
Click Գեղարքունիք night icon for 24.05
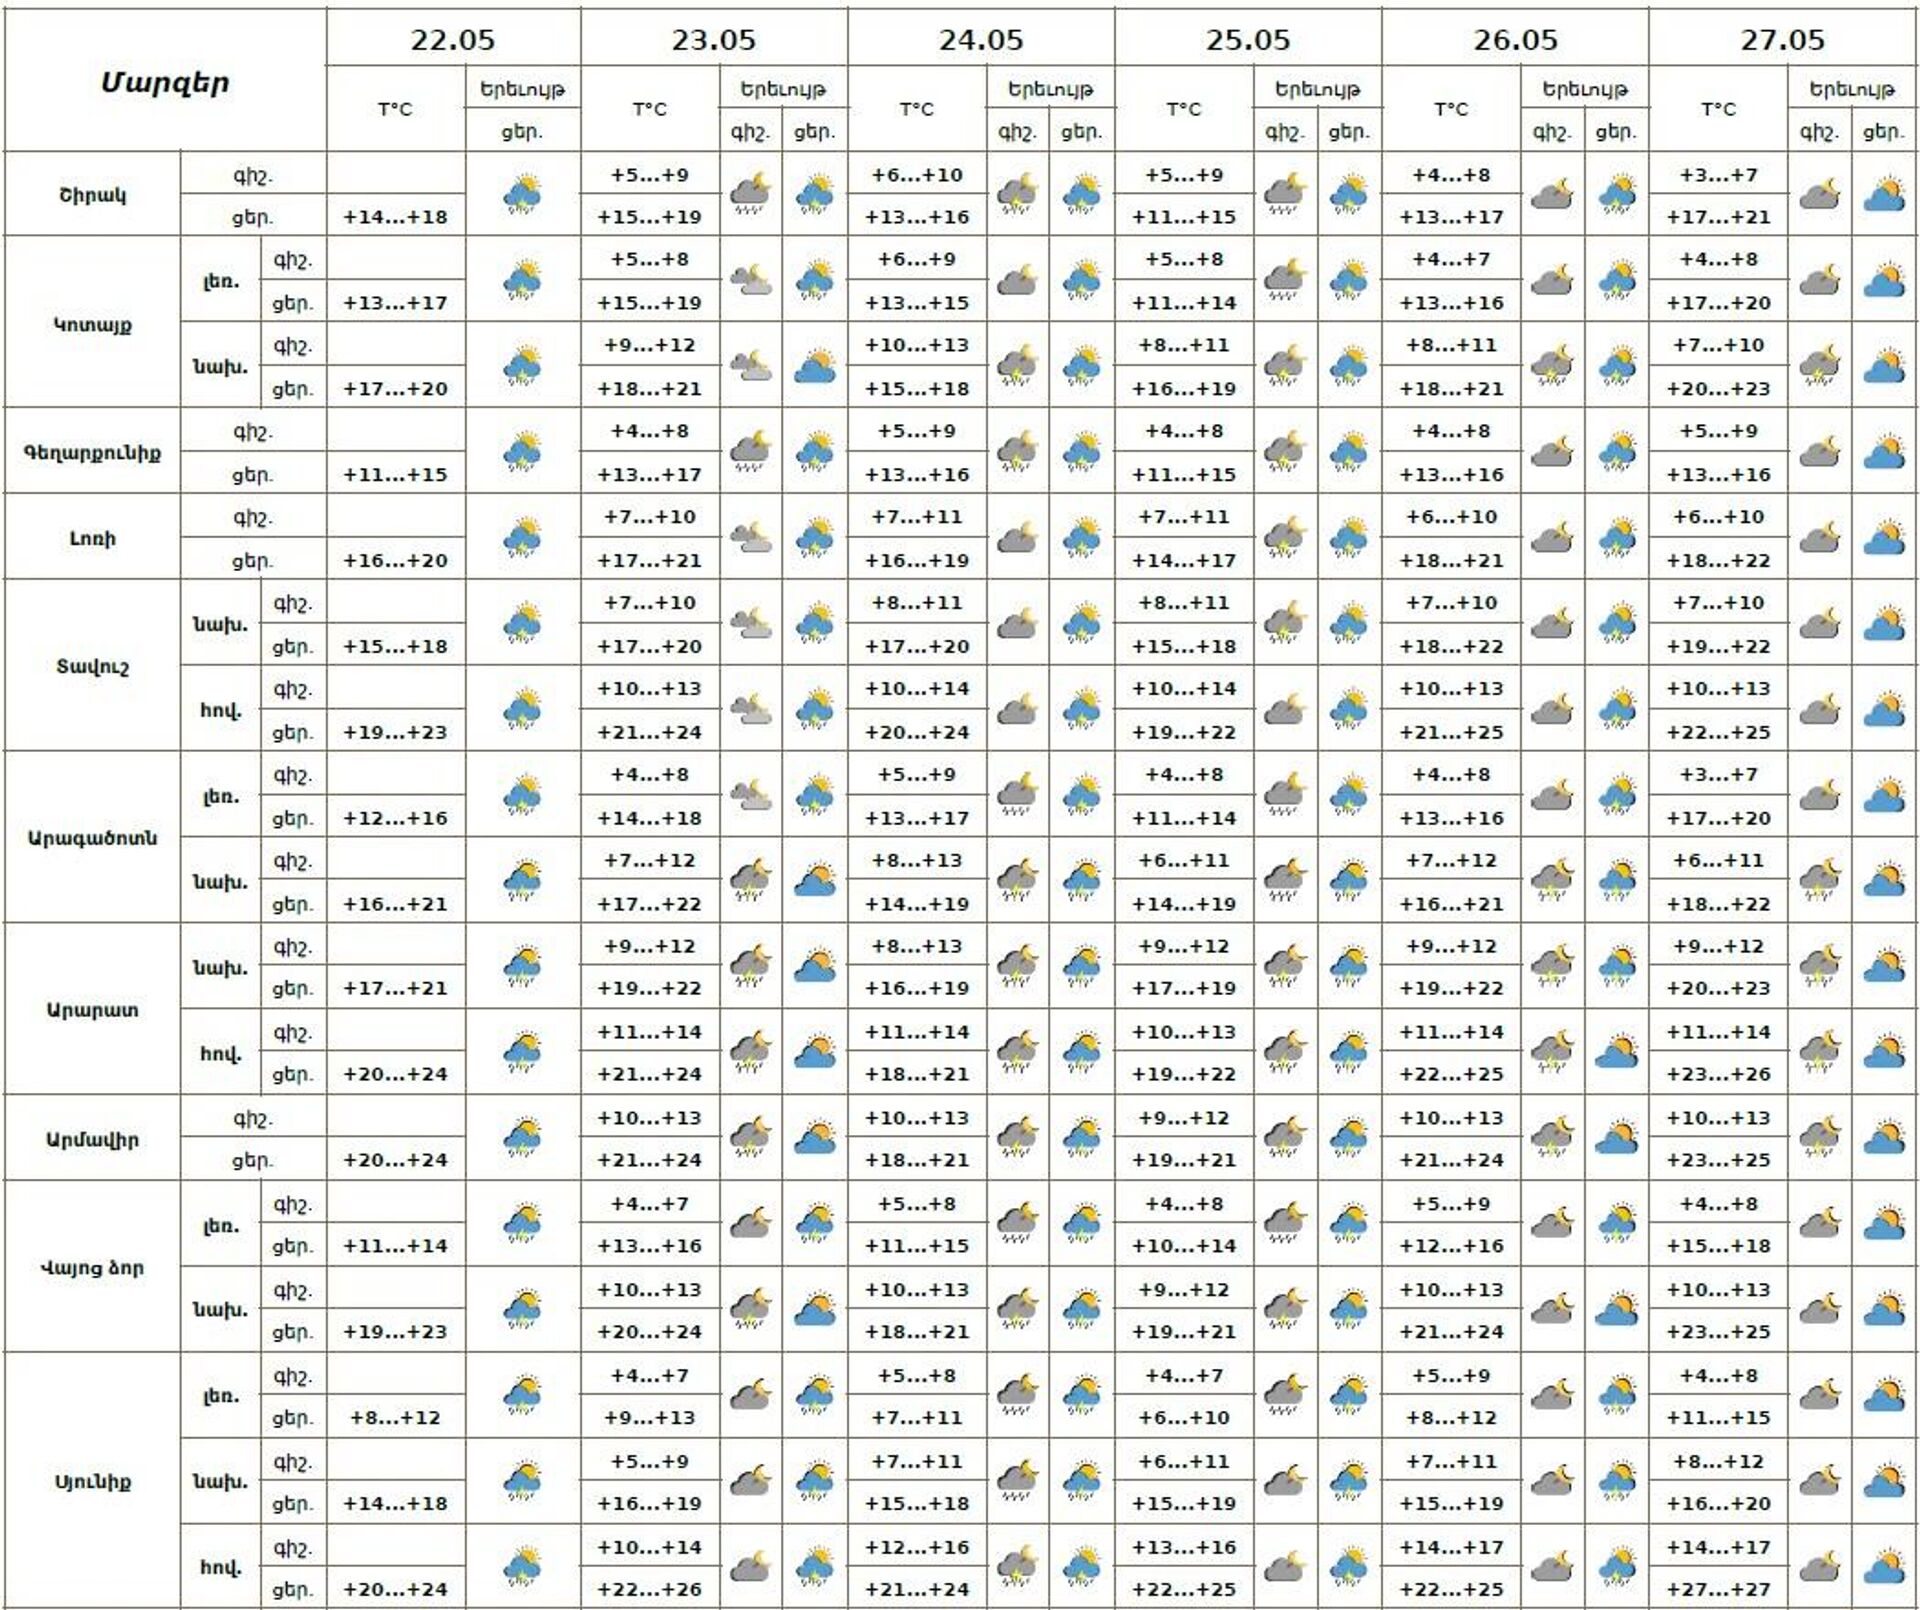coord(1017,452)
